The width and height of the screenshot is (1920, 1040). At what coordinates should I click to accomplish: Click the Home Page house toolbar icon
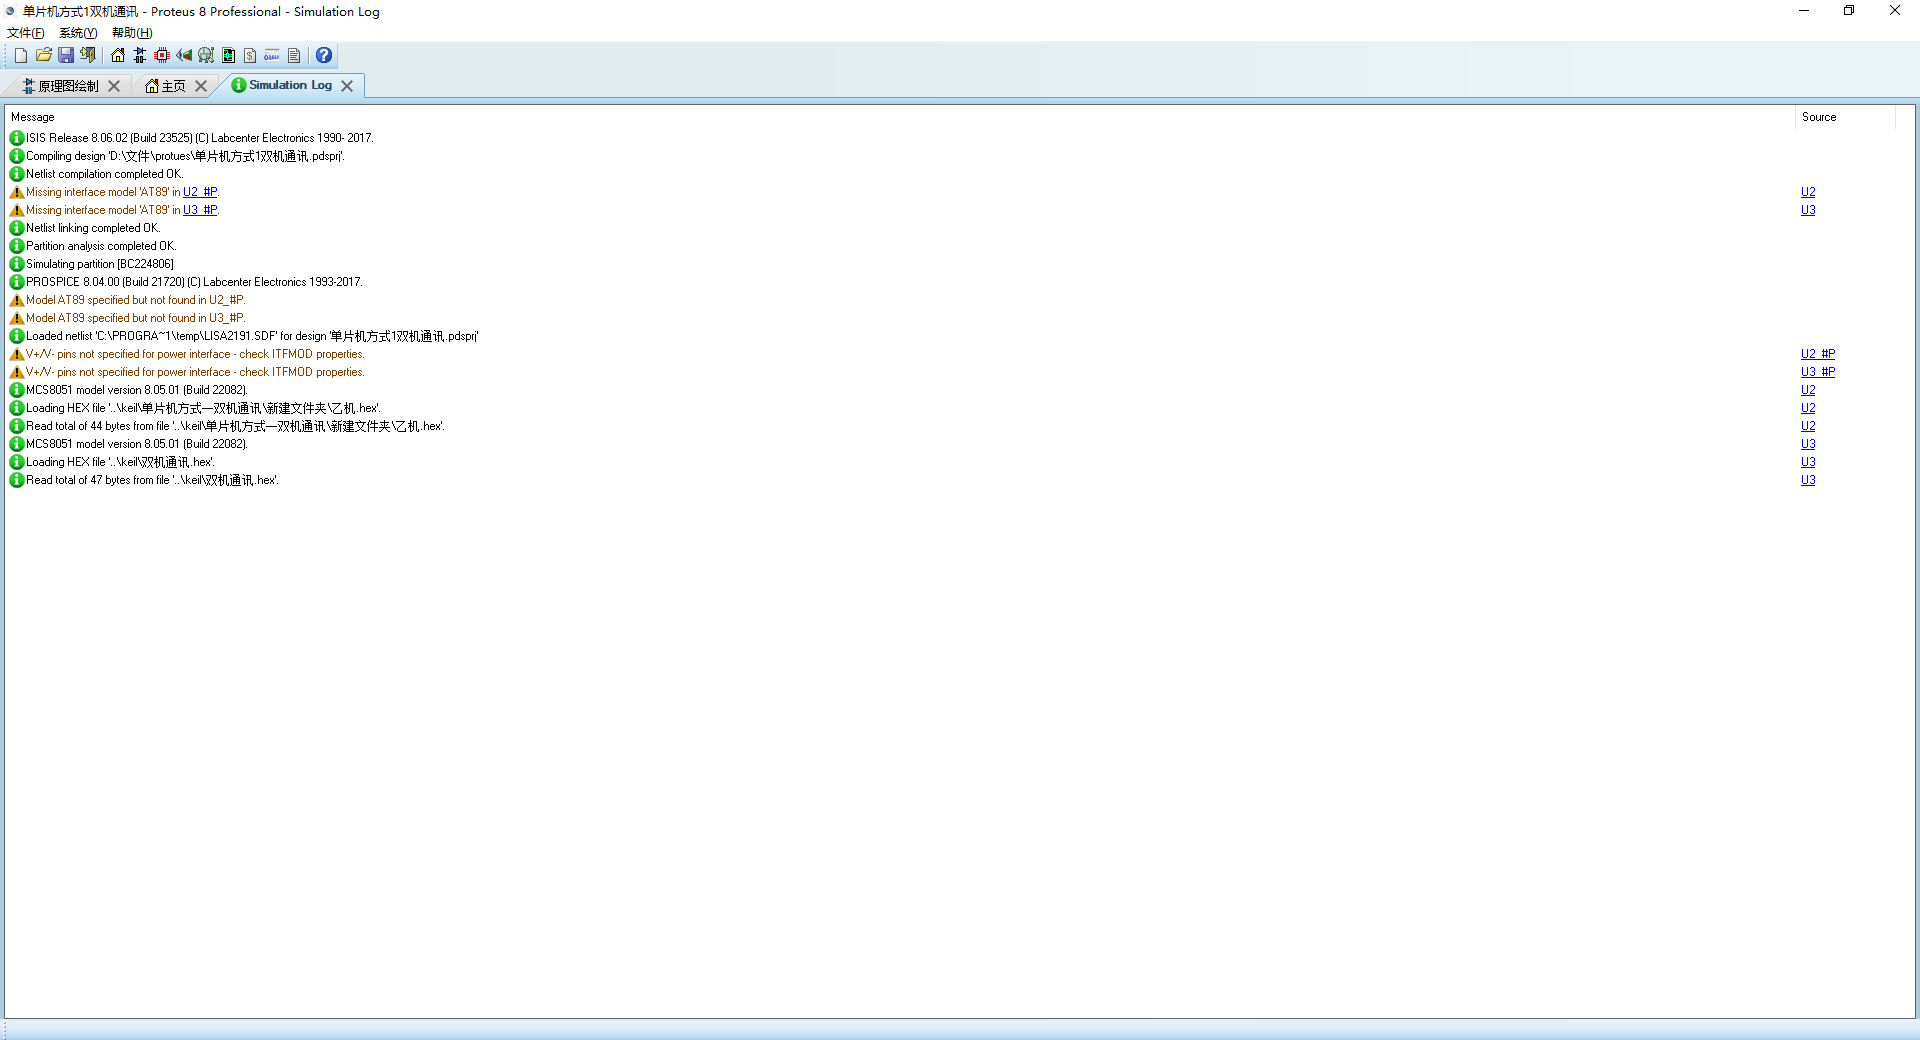(118, 56)
